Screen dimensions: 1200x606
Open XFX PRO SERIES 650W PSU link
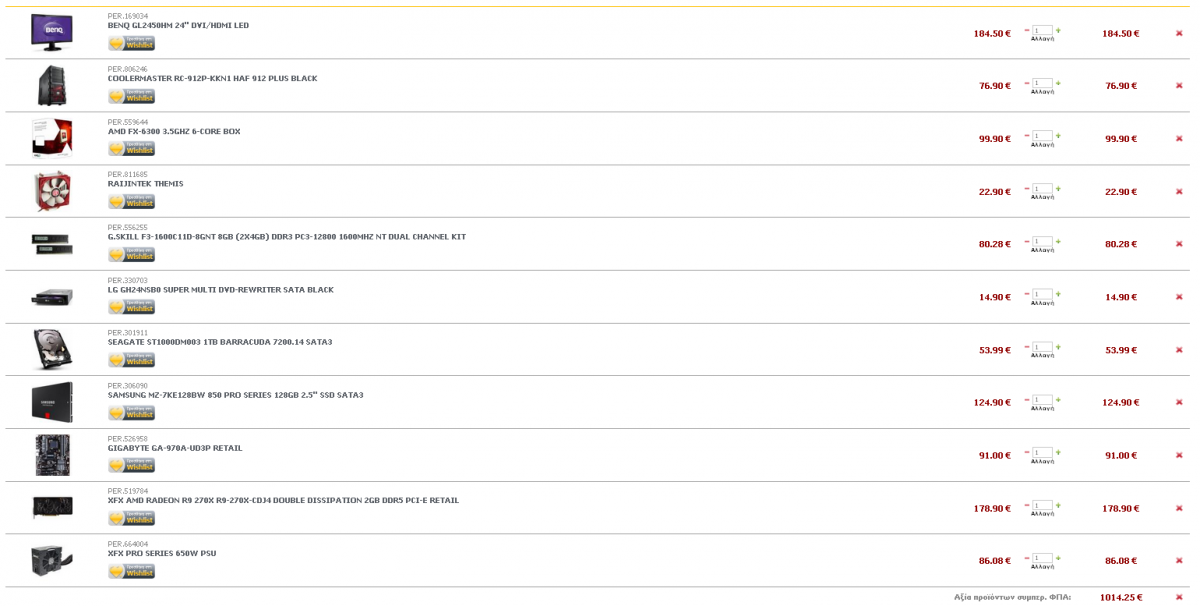tap(162, 554)
